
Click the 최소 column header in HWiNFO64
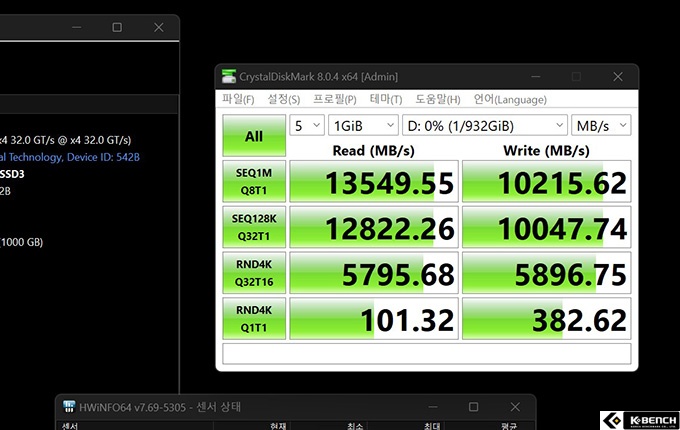pos(355,426)
